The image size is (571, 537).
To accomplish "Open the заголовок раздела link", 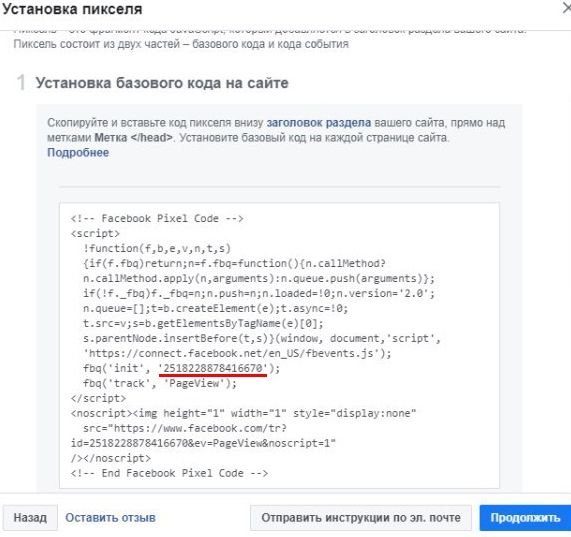I will pyautogui.click(x=319, y=123).
